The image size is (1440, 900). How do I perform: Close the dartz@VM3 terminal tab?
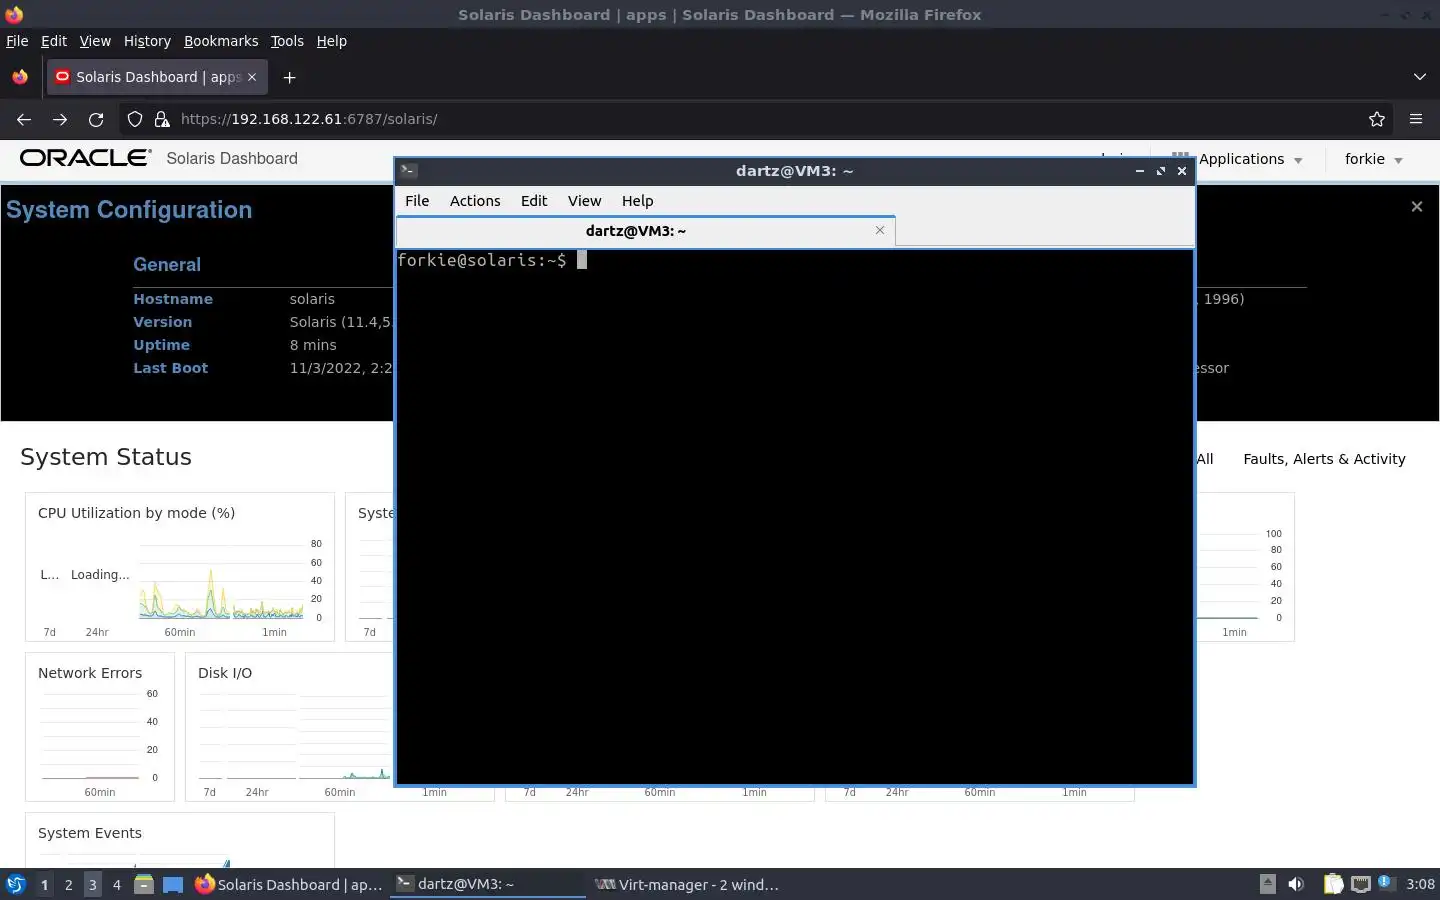coord(880,230)
